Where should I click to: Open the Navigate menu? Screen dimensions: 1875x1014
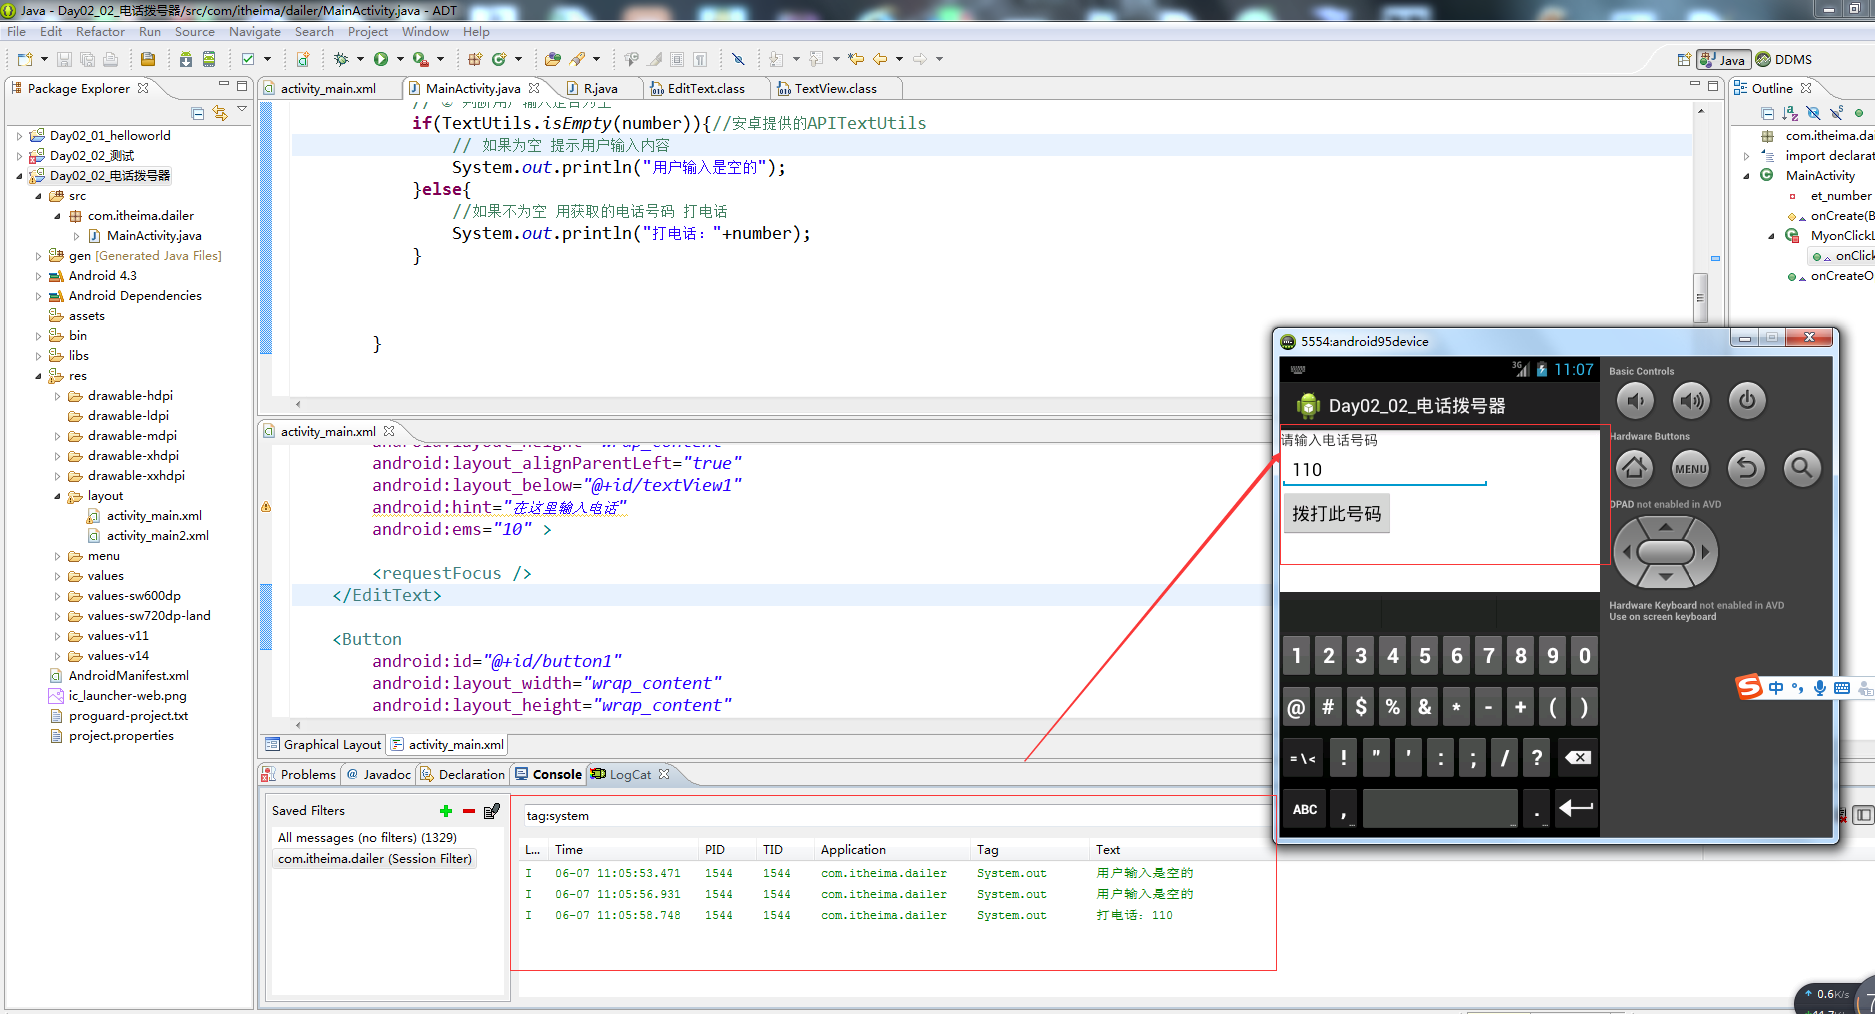point(254,32)
